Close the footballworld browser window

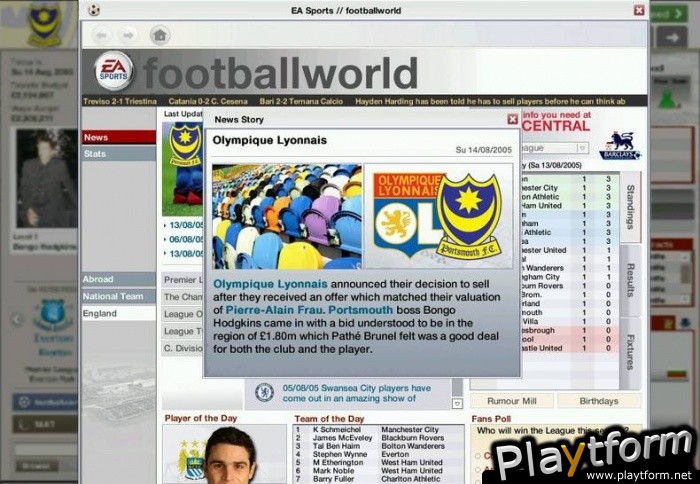(x=639, y=10)
